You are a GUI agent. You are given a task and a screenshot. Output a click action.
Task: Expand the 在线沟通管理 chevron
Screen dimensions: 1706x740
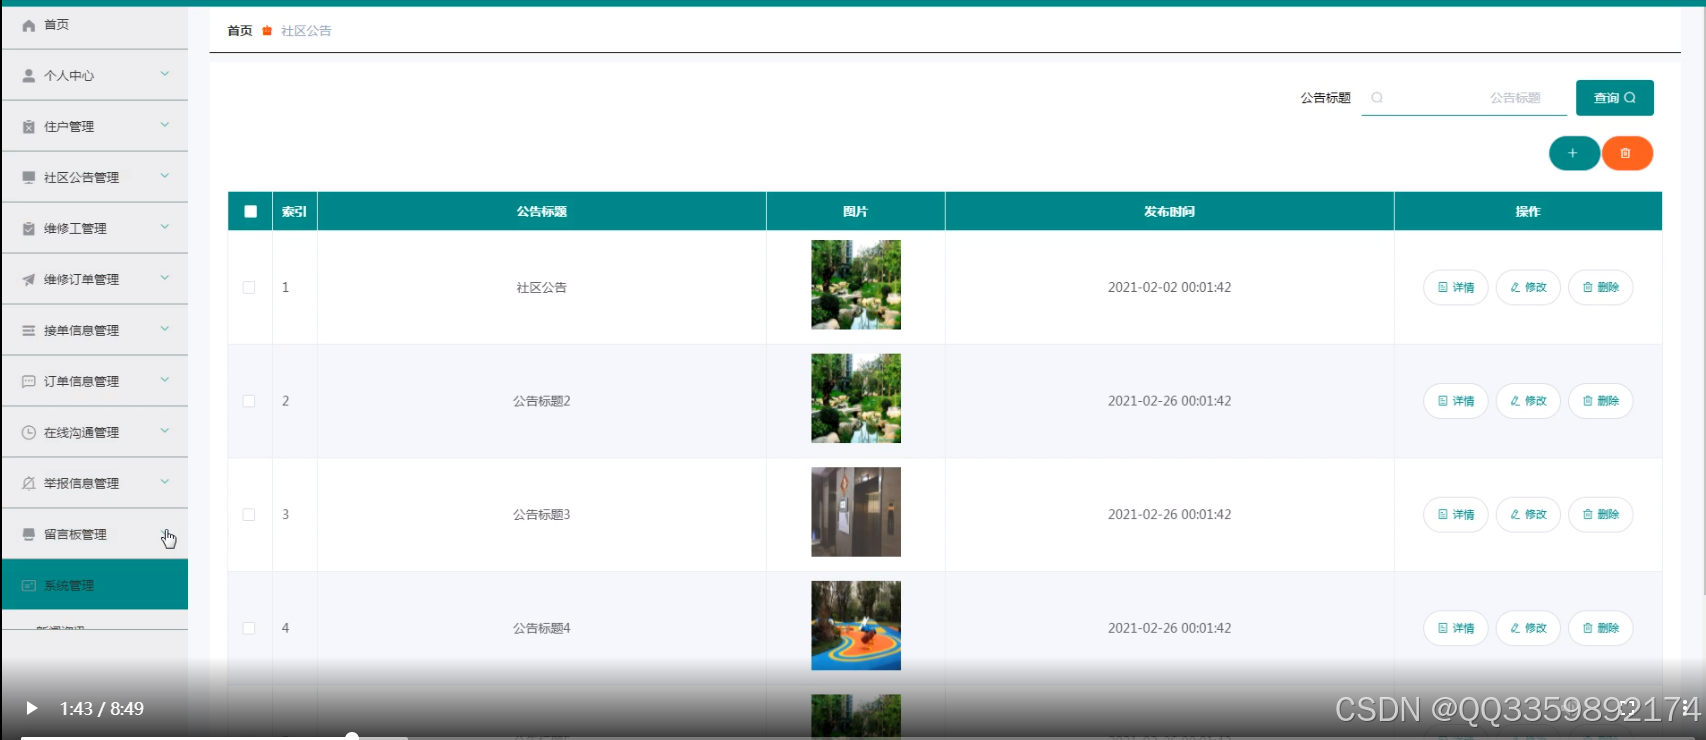click(x=165, y=431)
